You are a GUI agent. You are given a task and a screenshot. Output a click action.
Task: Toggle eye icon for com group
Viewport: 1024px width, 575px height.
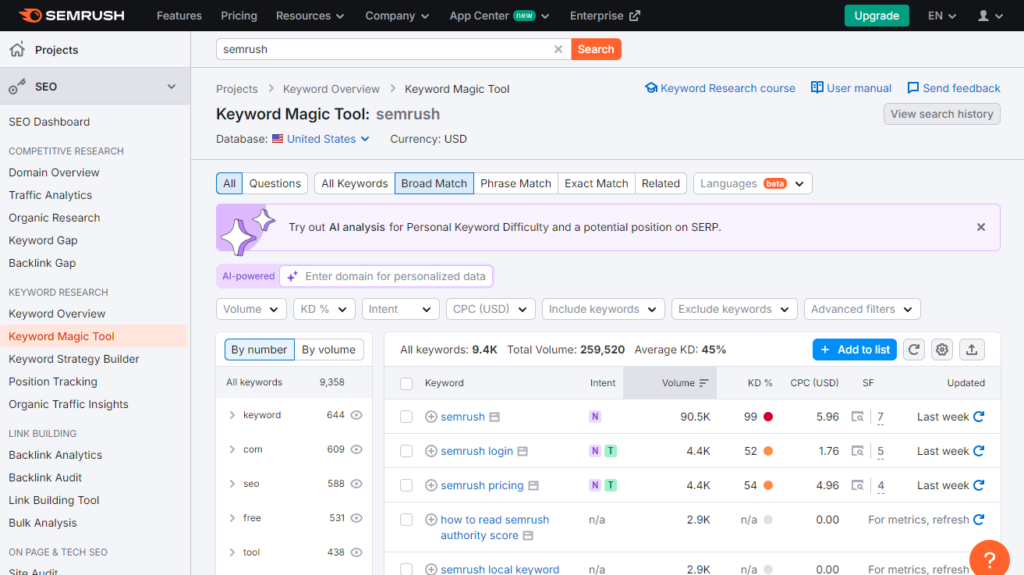click(x=356, y=450)
